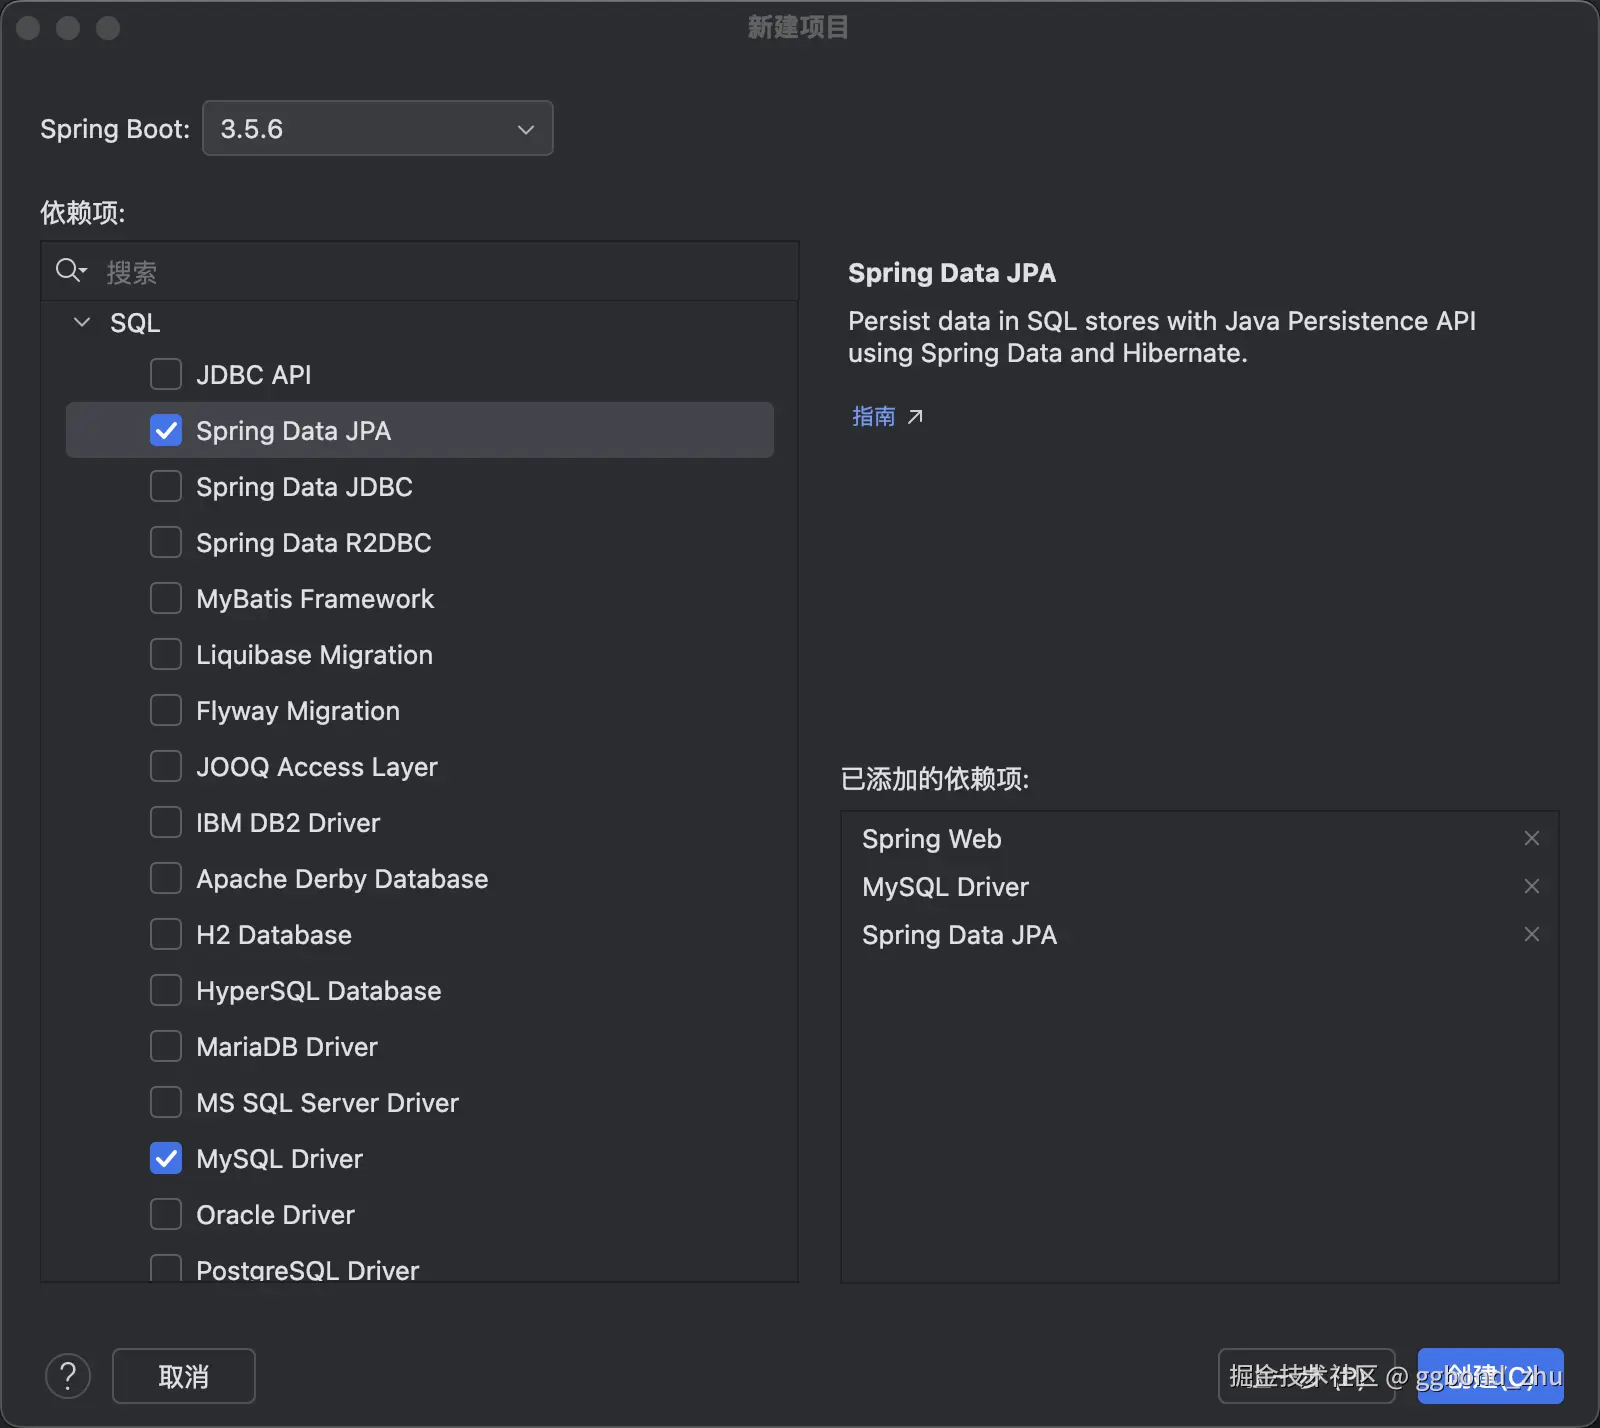Select the Liquibase Migration item
The height and width of the screenshot is (1428, 1600).
pyautogui.click(x=314, y=655)
